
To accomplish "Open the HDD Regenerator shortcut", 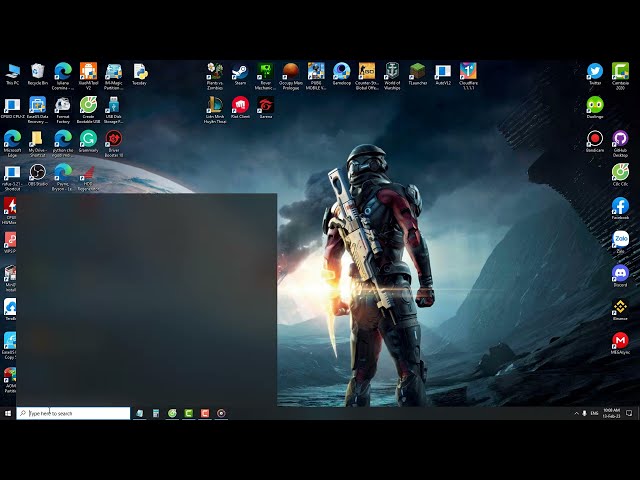I will point(88,178).
